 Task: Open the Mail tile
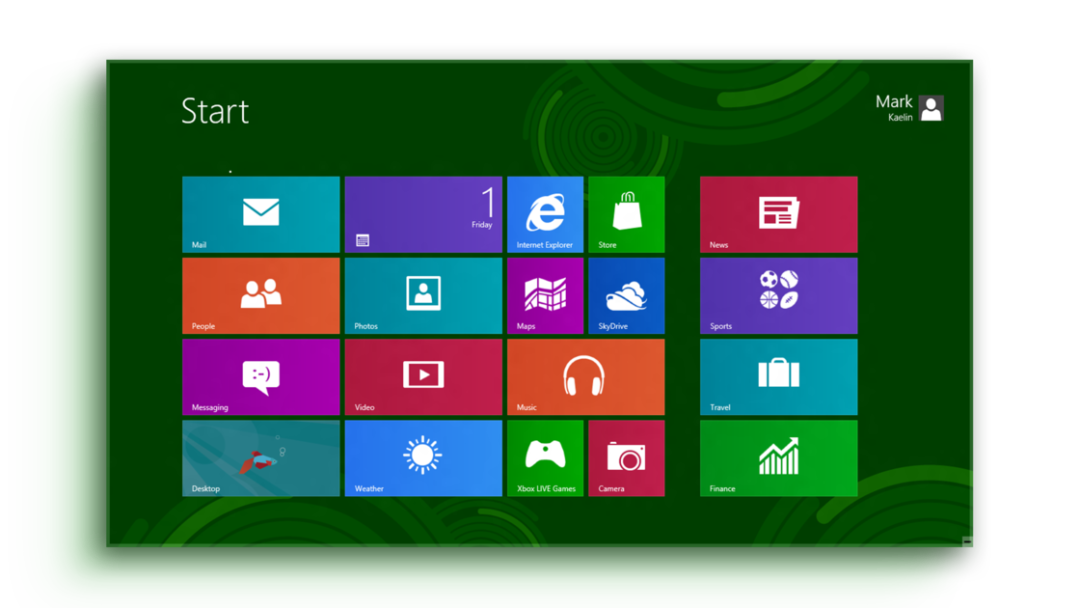260,214
